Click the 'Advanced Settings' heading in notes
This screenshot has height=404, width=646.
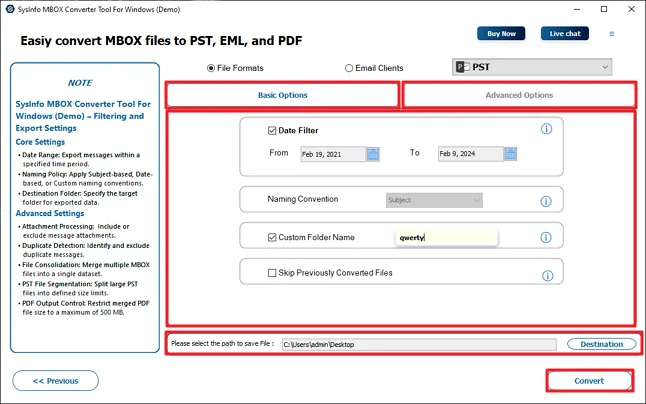pos(50,213)
